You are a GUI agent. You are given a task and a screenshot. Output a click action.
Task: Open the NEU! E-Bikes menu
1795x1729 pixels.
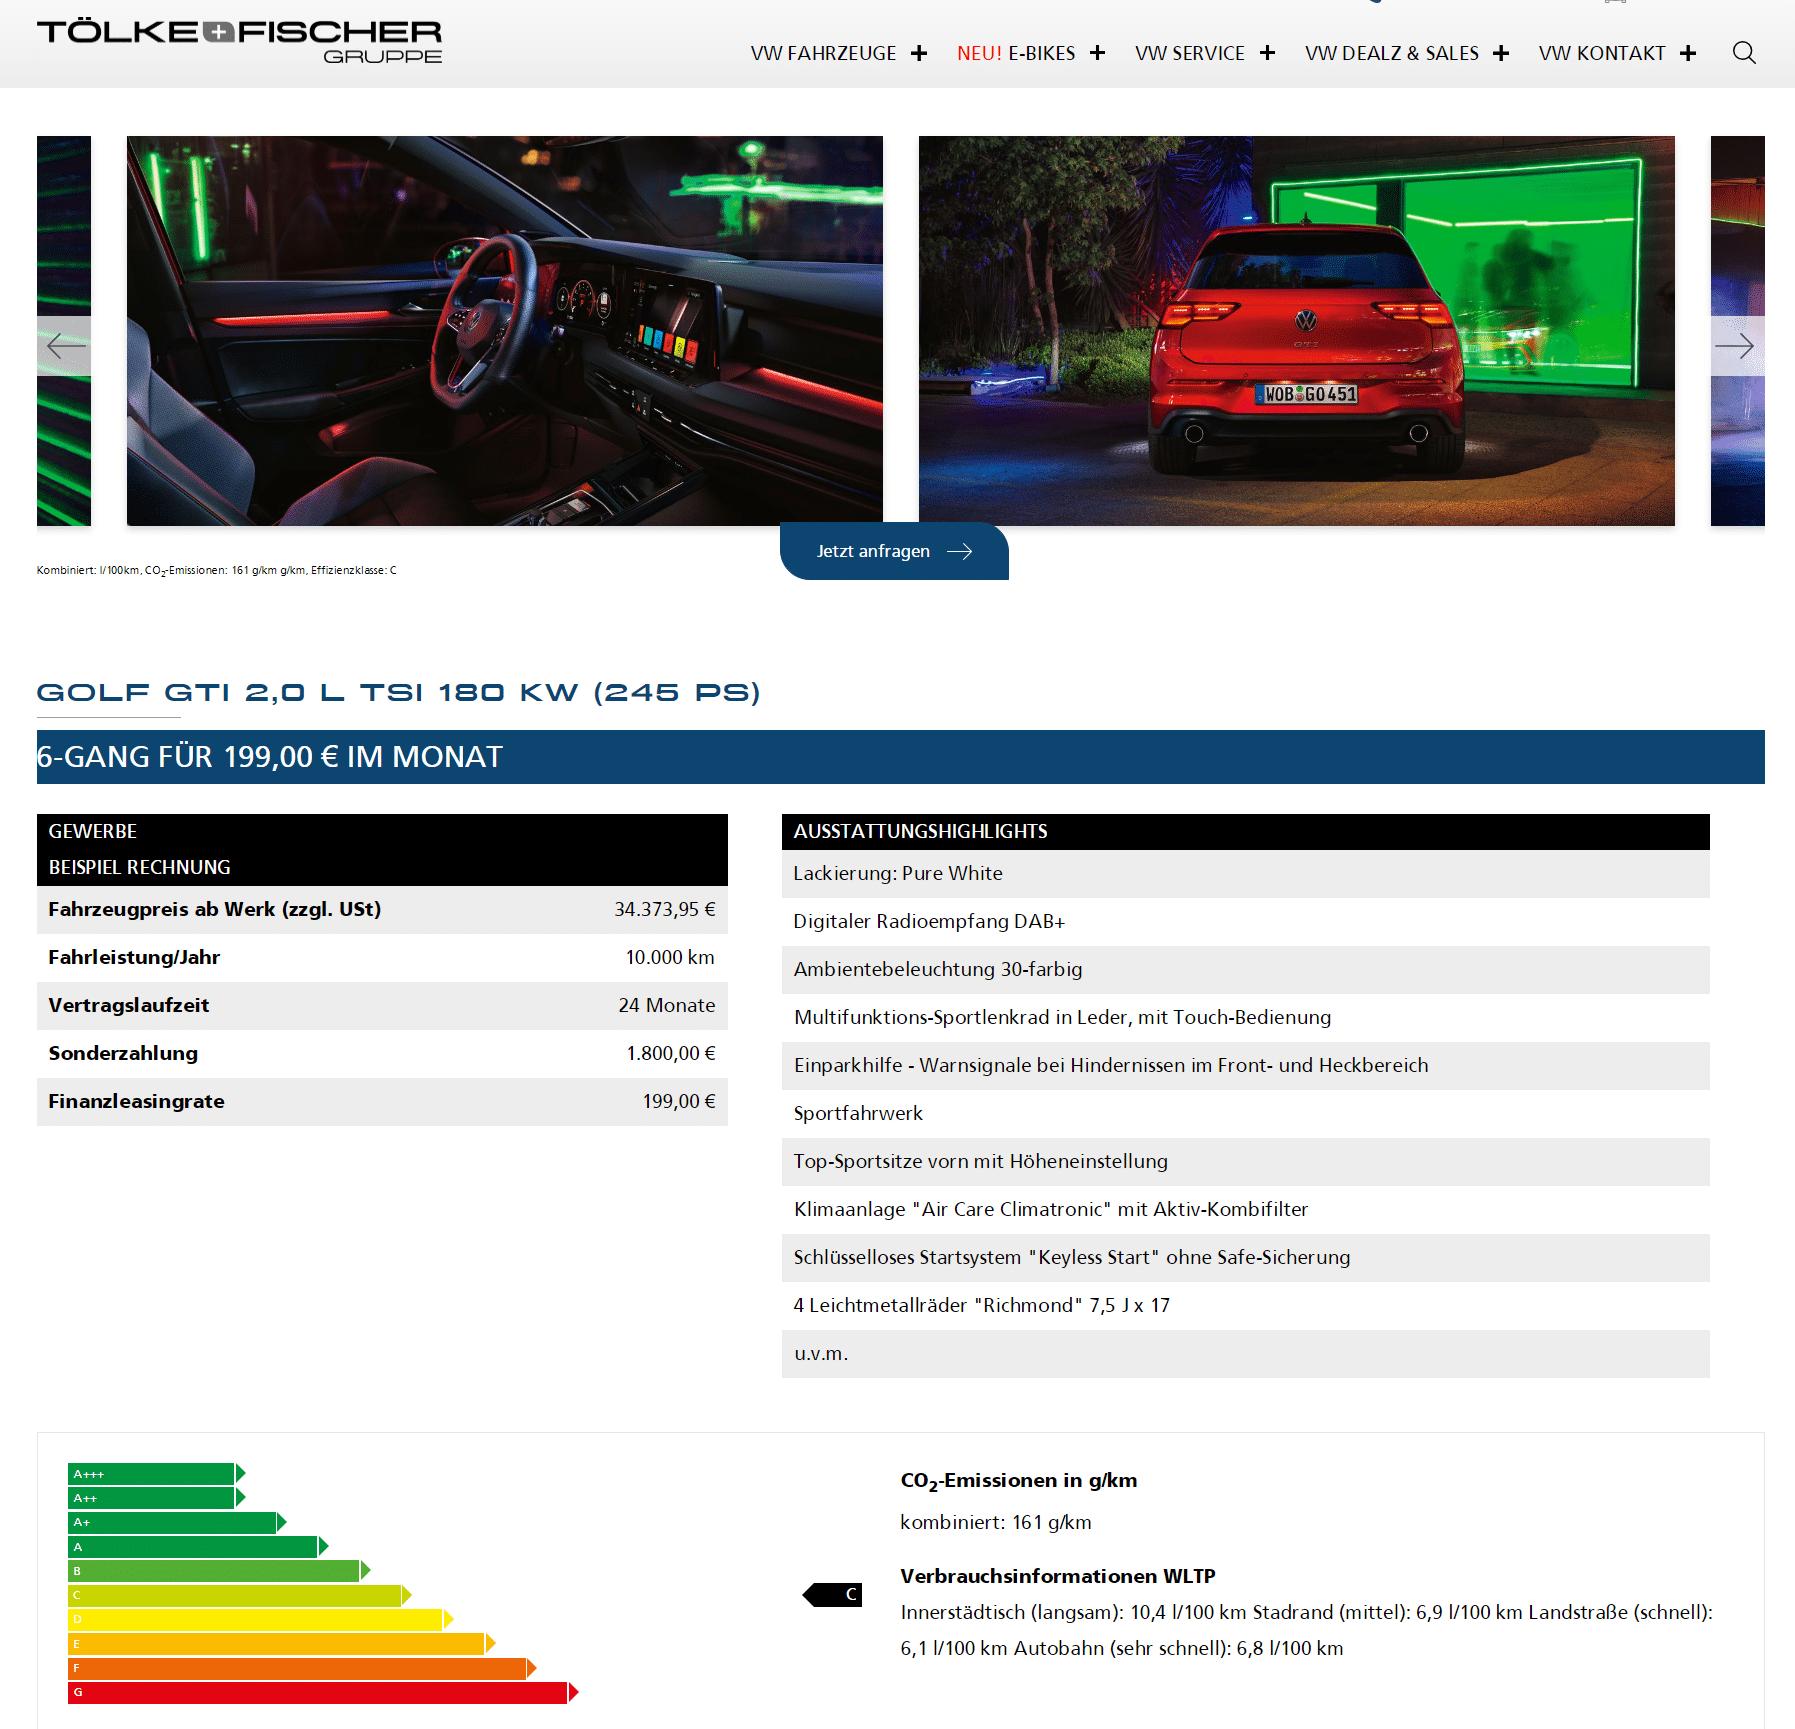click(x=1016, y=53)
